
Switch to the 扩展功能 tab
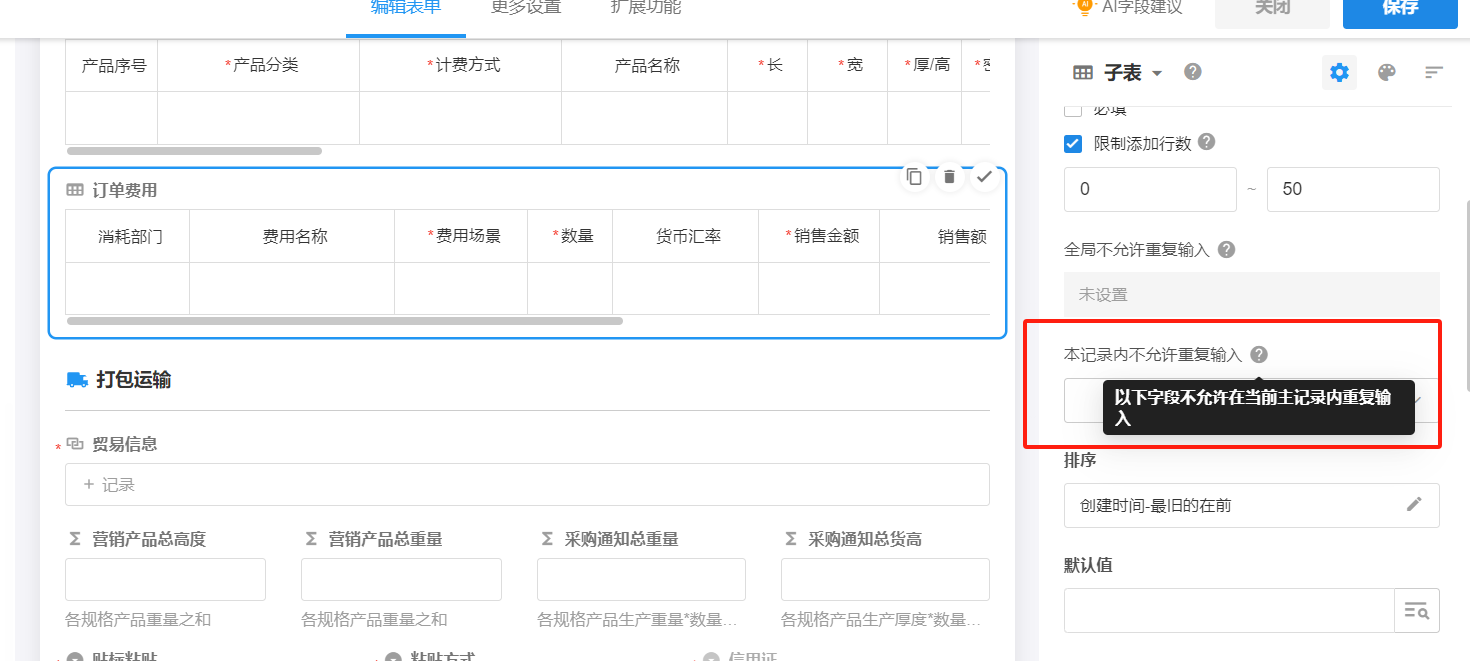(644, 7)
